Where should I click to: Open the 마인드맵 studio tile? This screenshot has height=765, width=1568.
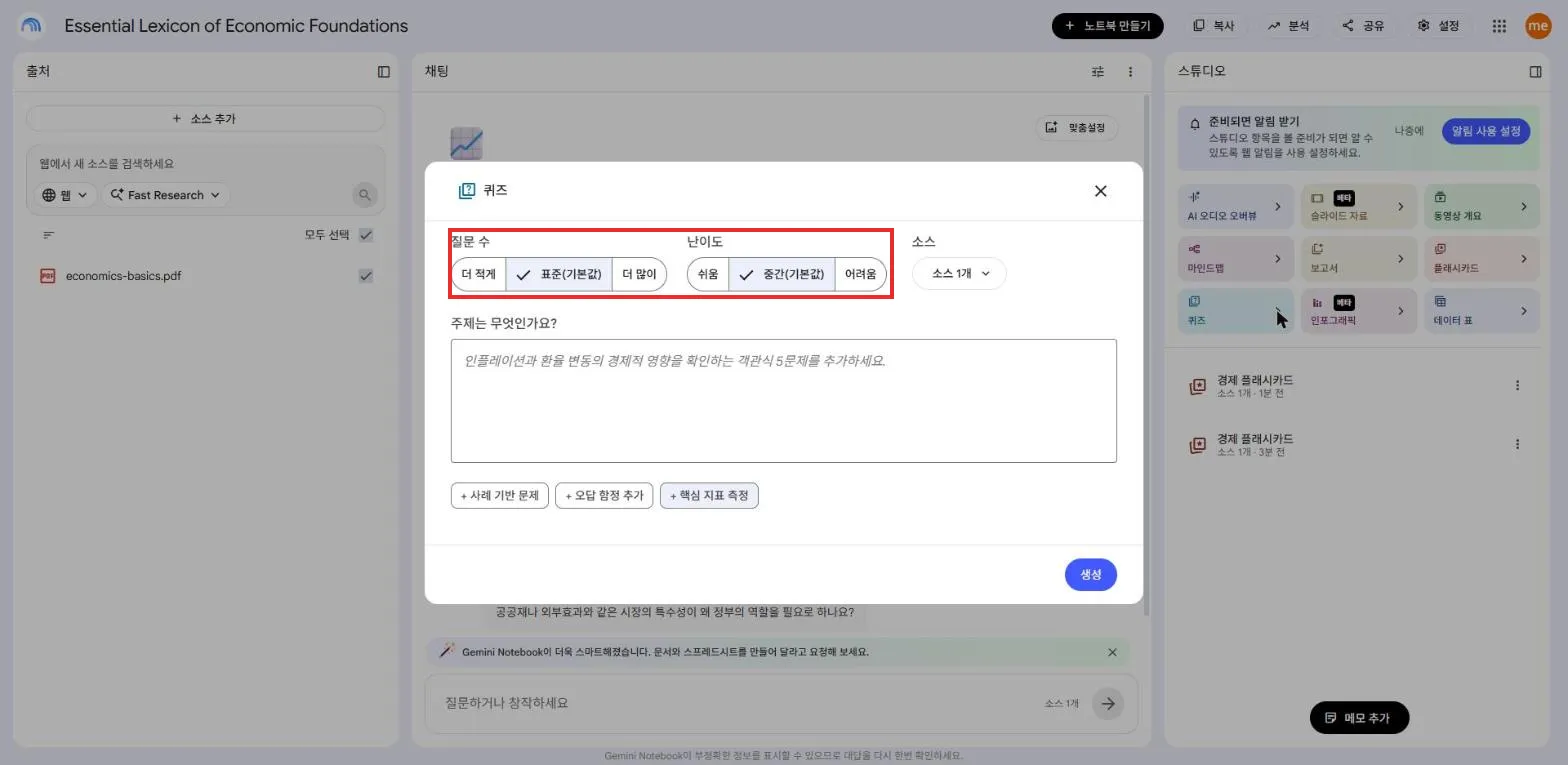[1236, 258]
